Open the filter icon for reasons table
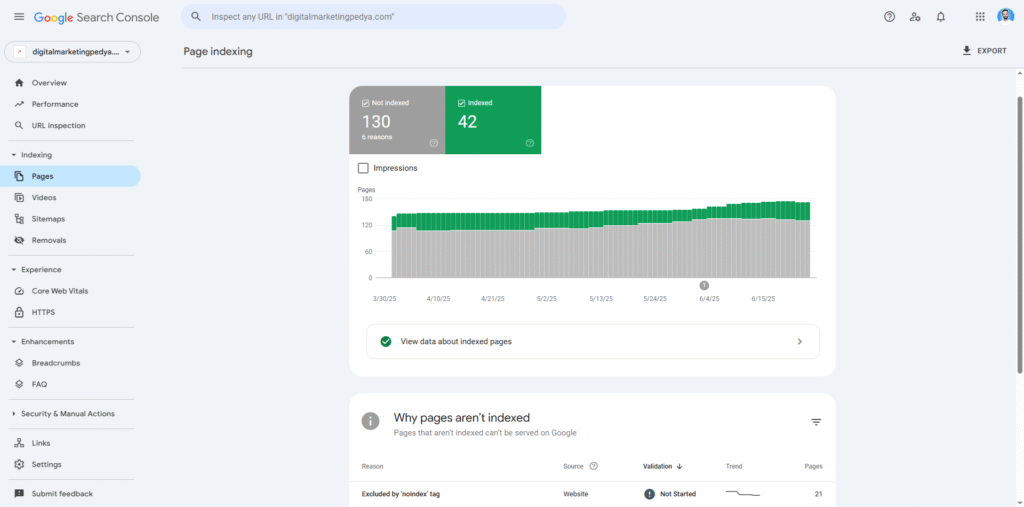This screenshot has height=507, width=1024. [x=816, y=422]
